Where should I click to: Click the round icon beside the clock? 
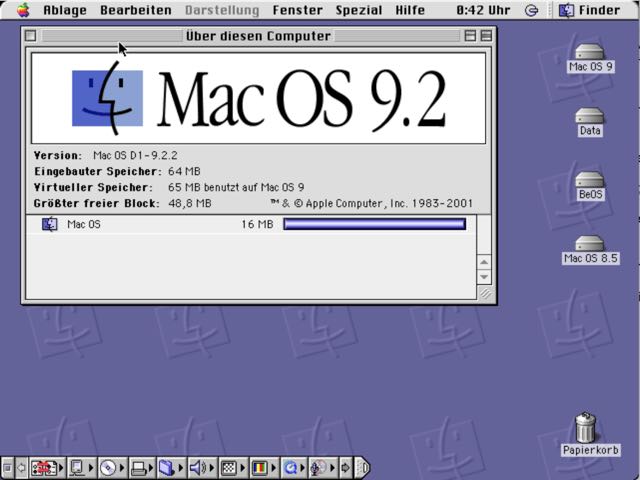(x=531, y=10)
